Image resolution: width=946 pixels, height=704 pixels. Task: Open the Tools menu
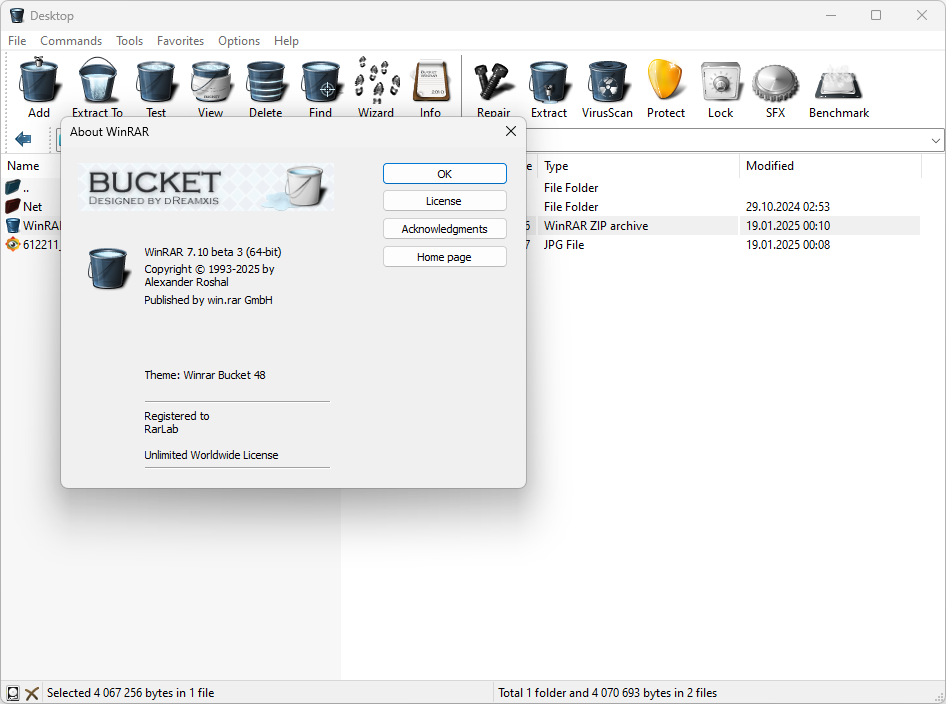pyautogui.click(x=130, y=40)
